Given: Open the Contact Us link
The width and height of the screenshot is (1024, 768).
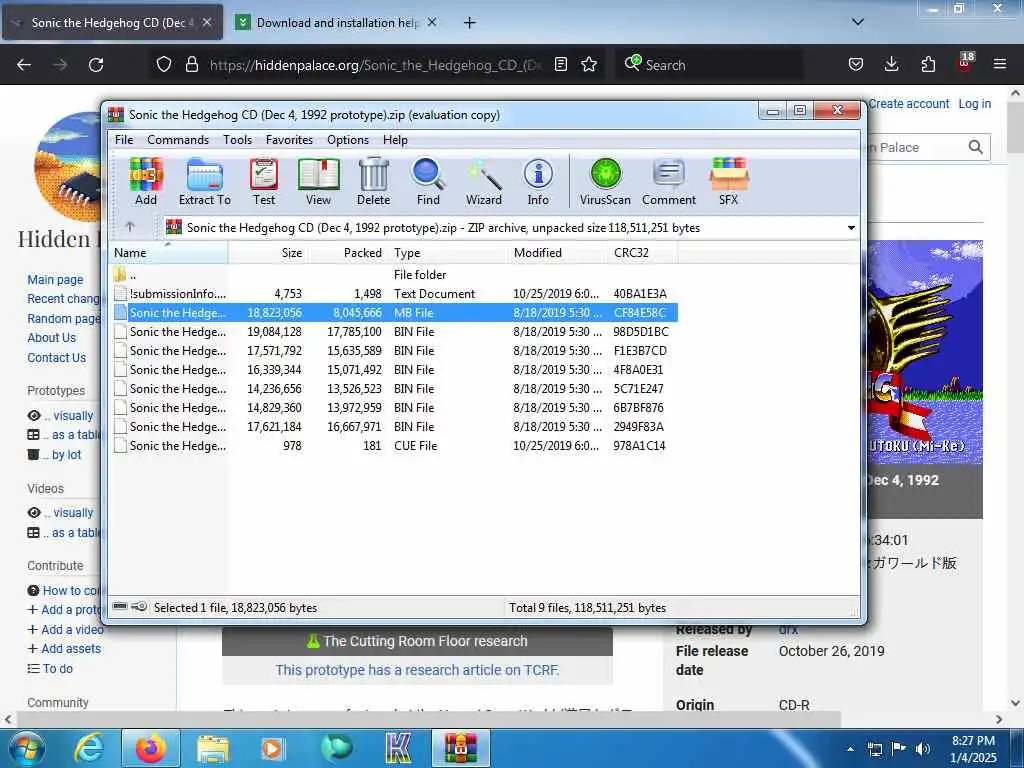Looking at the screenshot, I should (x=56, y=357).
